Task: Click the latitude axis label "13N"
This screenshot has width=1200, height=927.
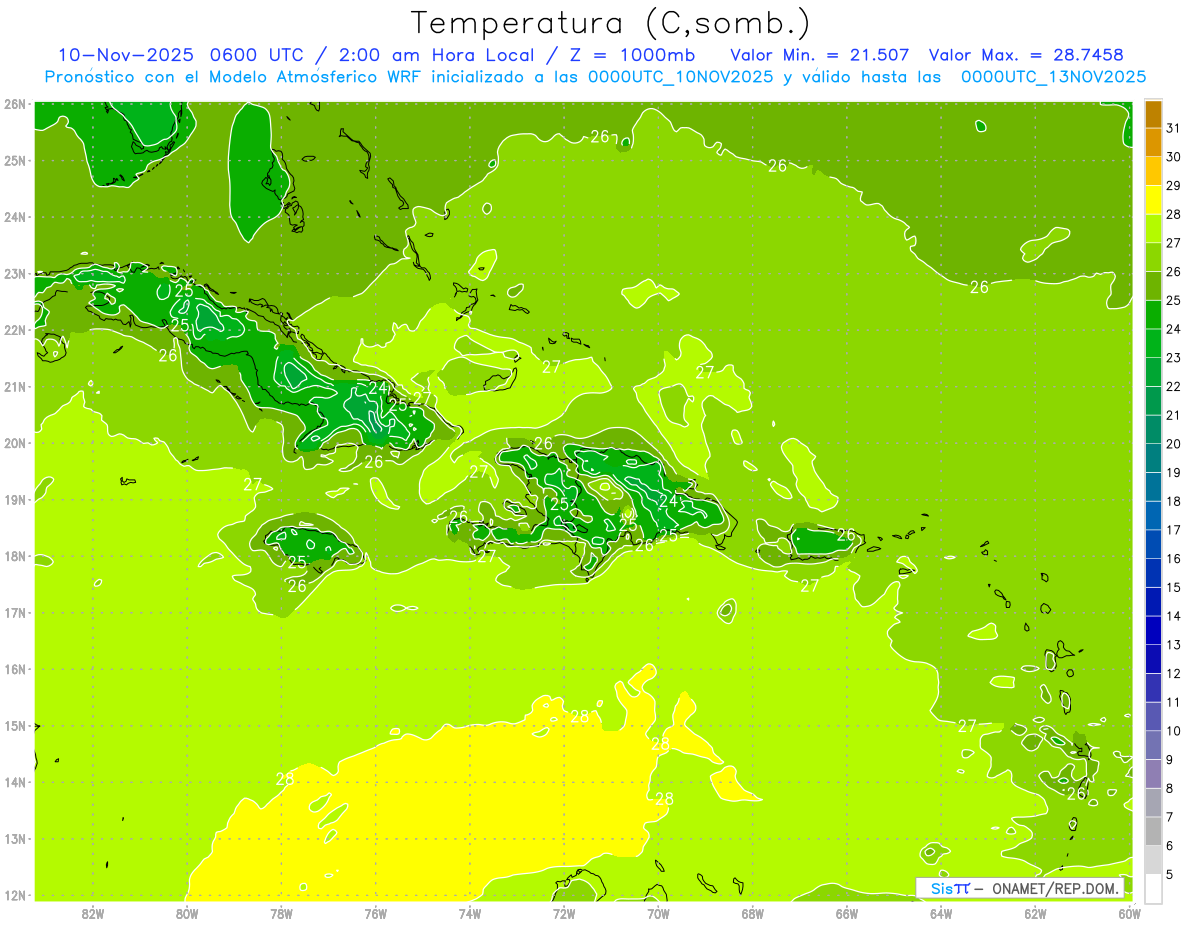Action: point(15,838)
